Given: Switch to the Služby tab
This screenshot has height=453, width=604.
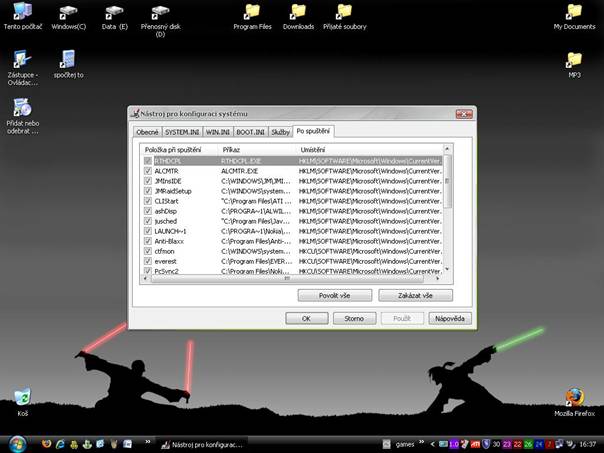Looking at the screenshot, I should click(x=280, y=132).
